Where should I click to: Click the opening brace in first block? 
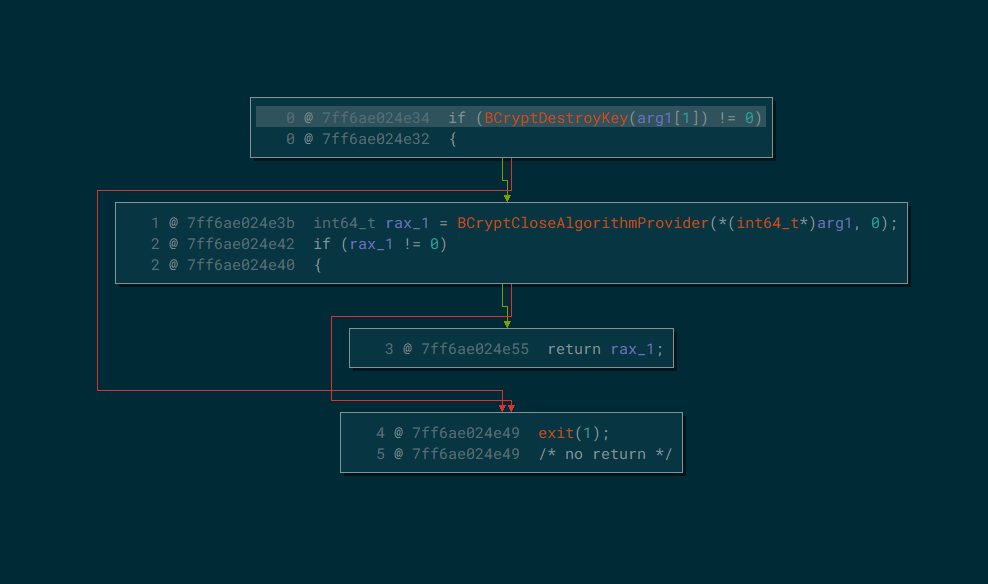(x=452, y=139)
